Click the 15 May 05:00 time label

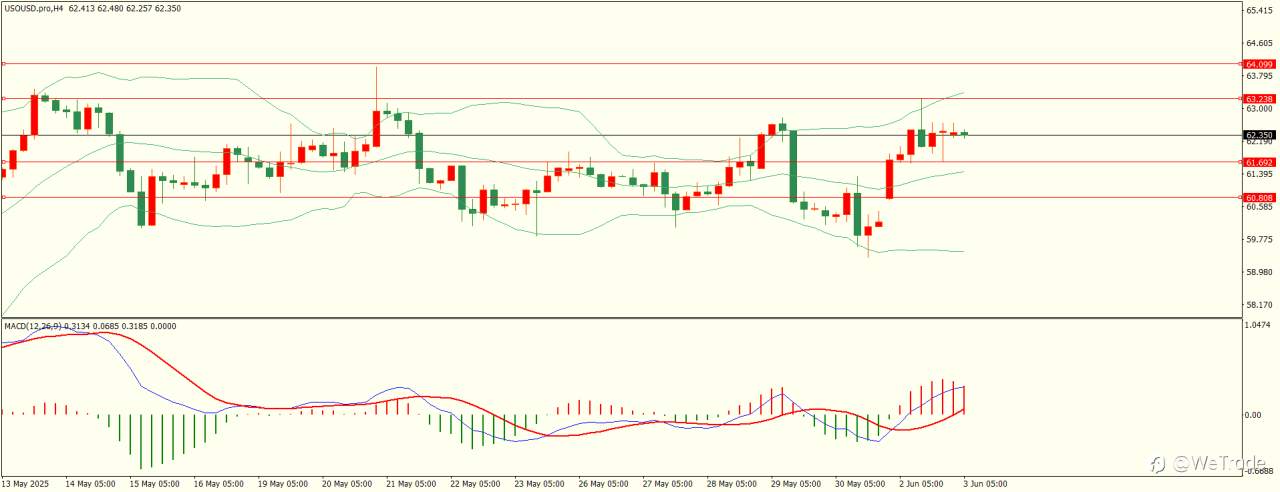point(154,484)
